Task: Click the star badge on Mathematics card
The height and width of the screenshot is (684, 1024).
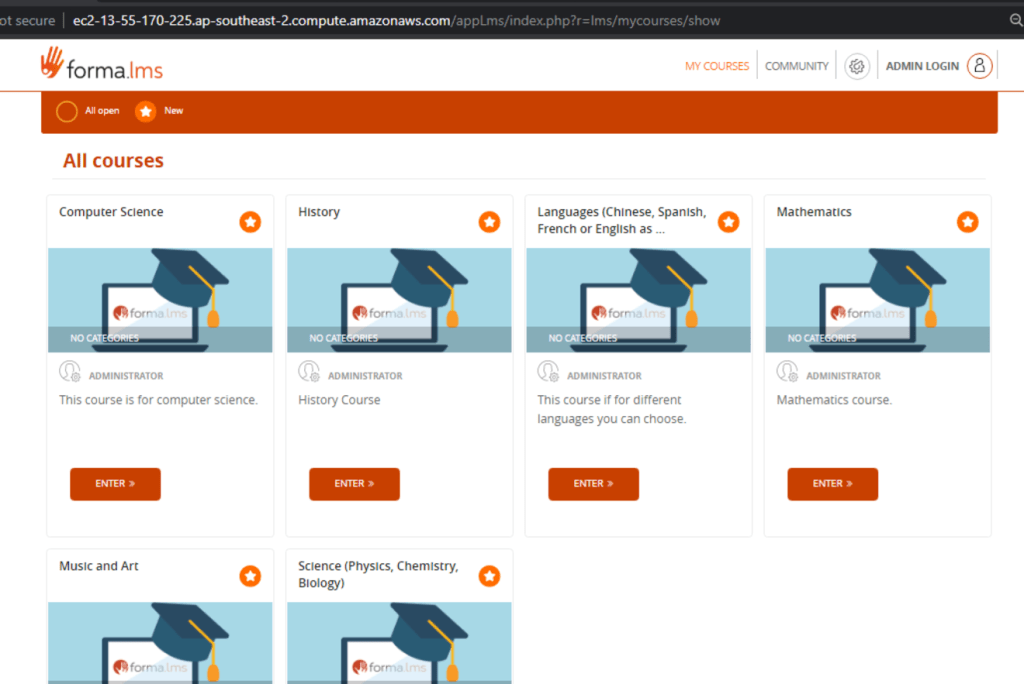Action: (x=967, y=222)
